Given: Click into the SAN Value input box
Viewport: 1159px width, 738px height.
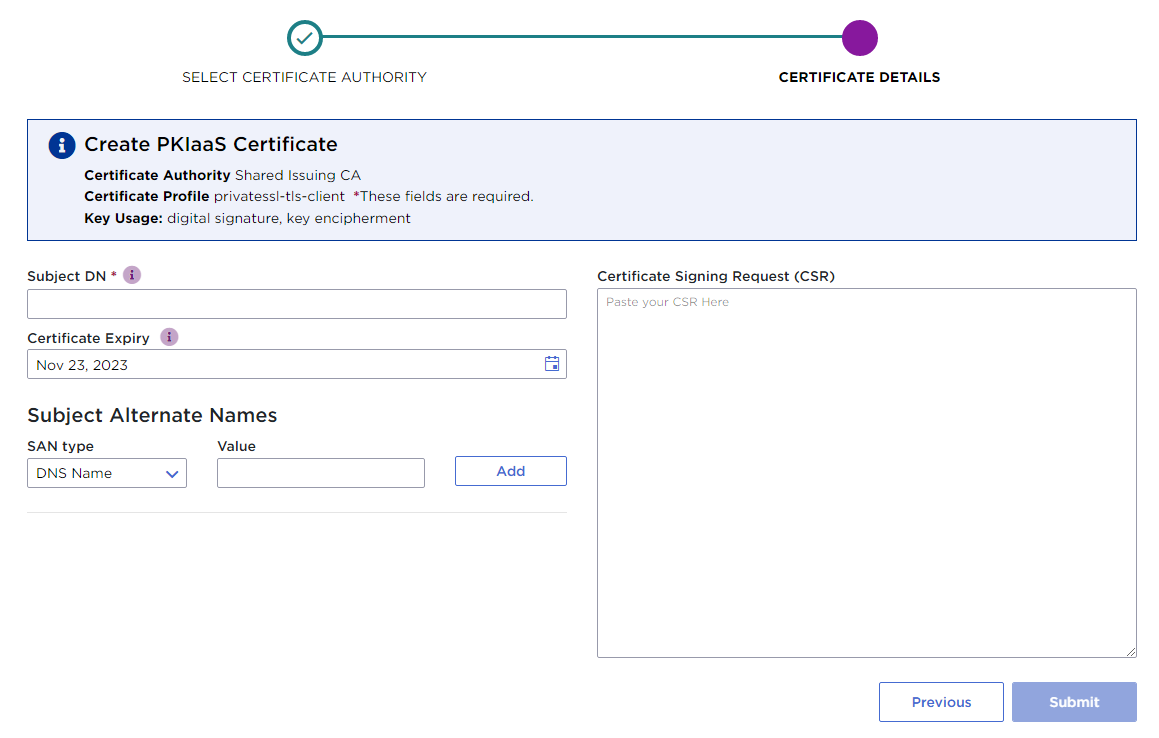Looking at the screenshot, I should coord(320,473).
